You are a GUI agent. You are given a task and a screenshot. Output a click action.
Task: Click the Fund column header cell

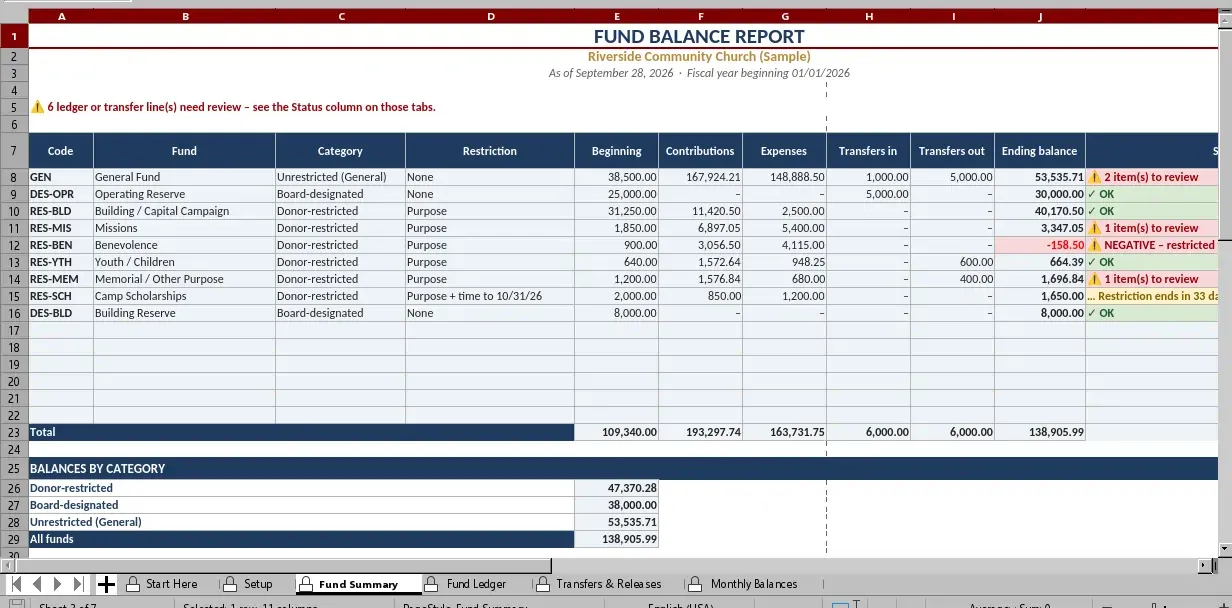[184, 151]
